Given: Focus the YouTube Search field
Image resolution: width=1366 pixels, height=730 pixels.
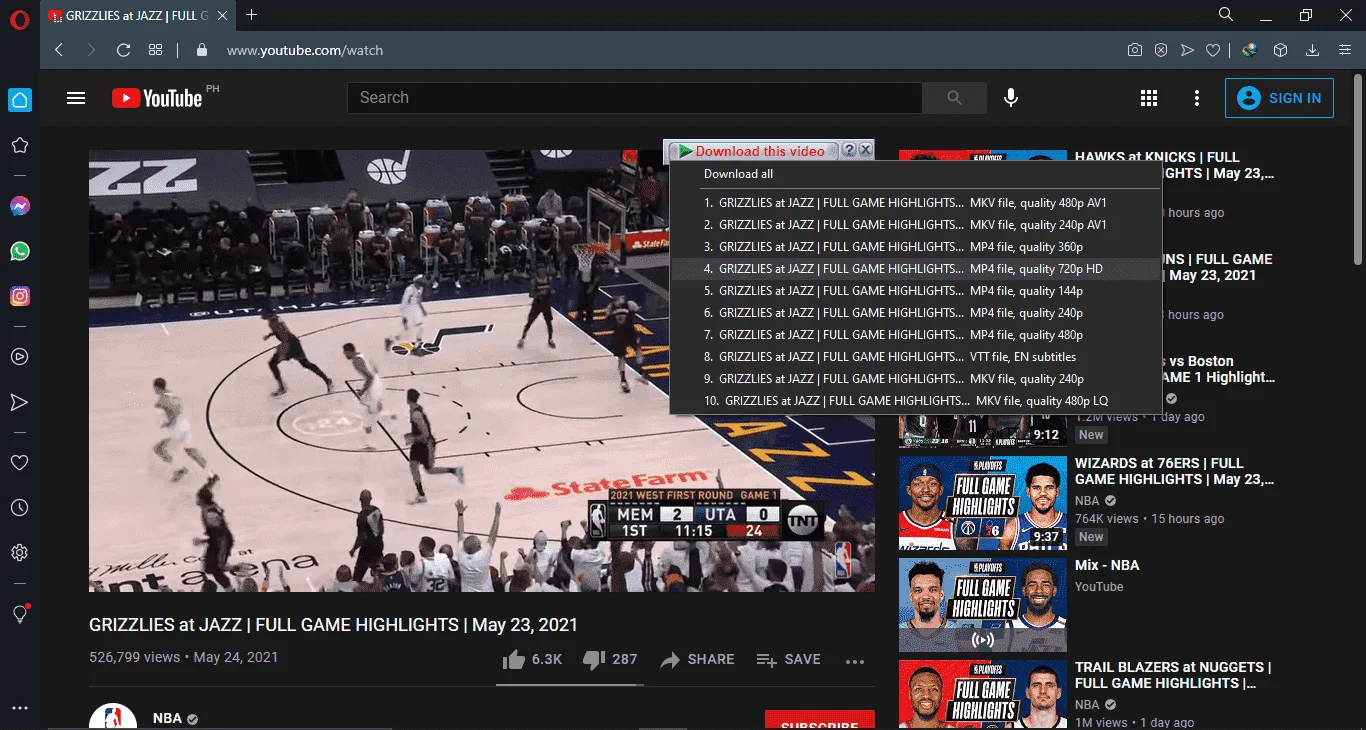Looking at the screenshot, I should pyautogui.click(x=635, y=98).
